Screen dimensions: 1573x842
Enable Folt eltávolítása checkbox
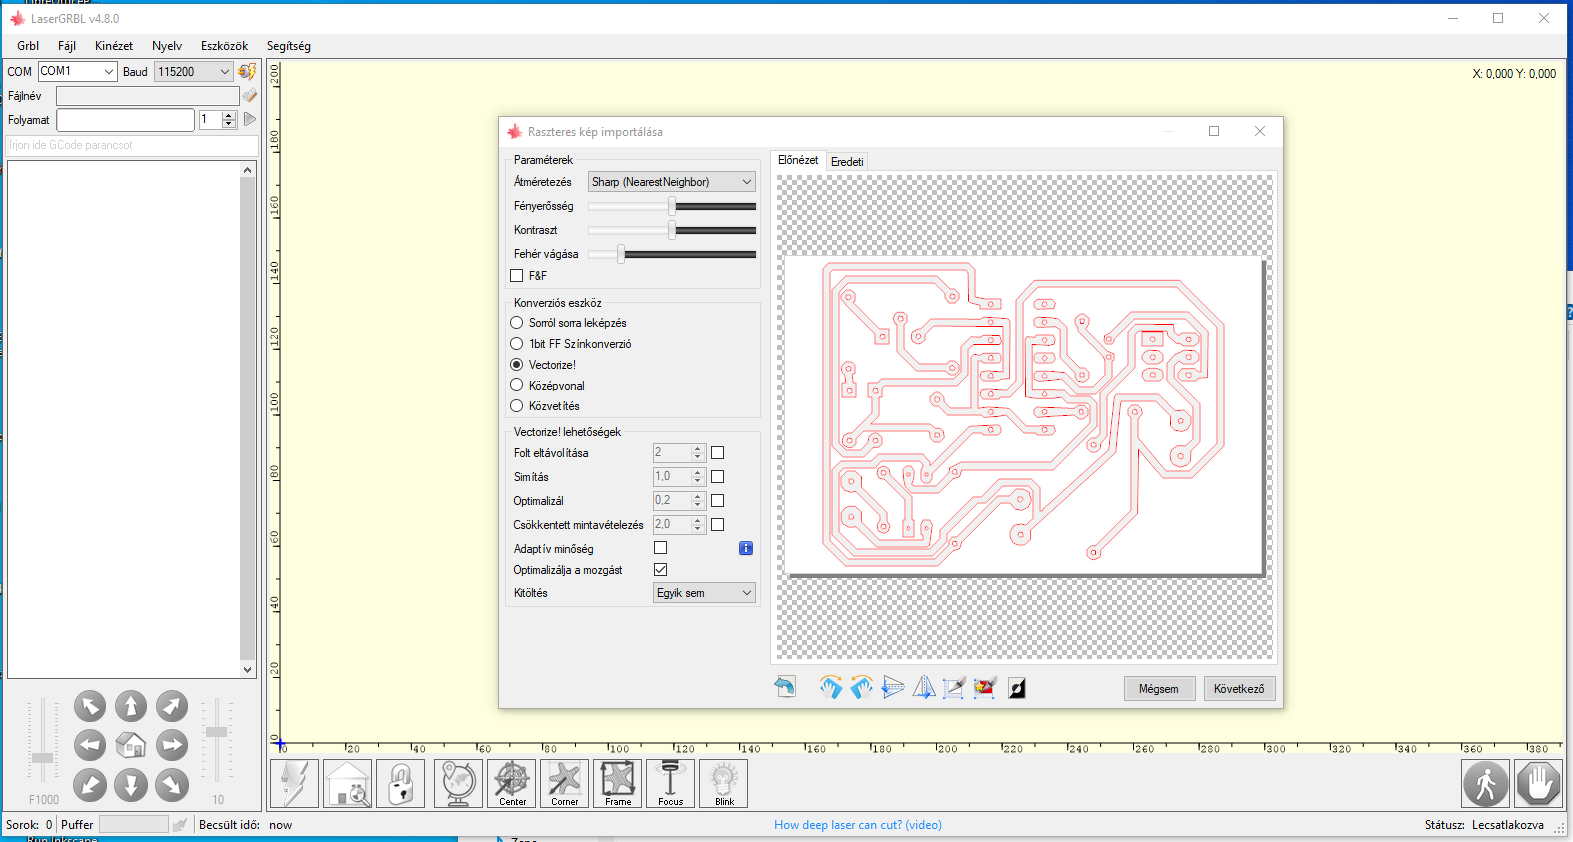717,453
